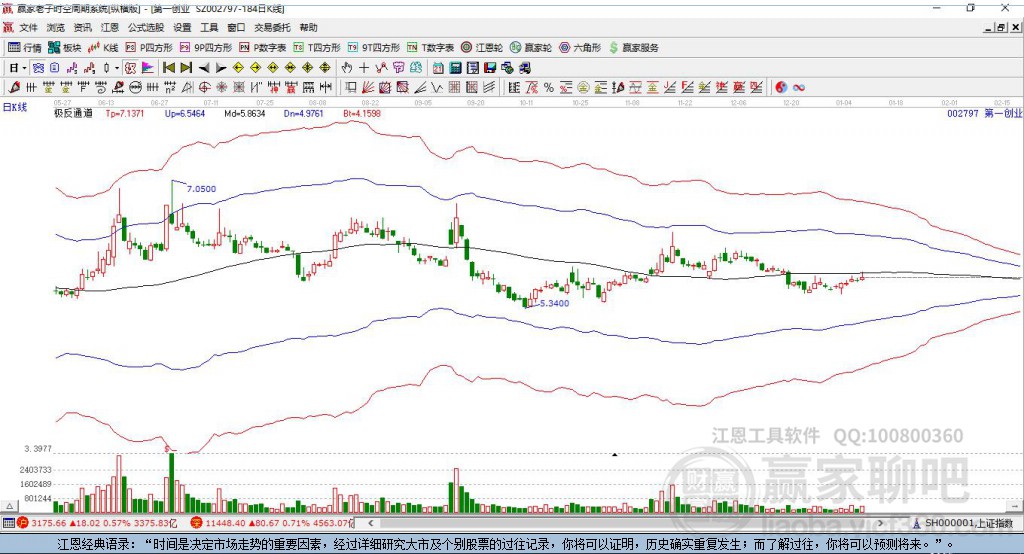This screenshot has height=554, width=1024.
Task: Open the 交易委托 menu
Action: pos(272,28)
